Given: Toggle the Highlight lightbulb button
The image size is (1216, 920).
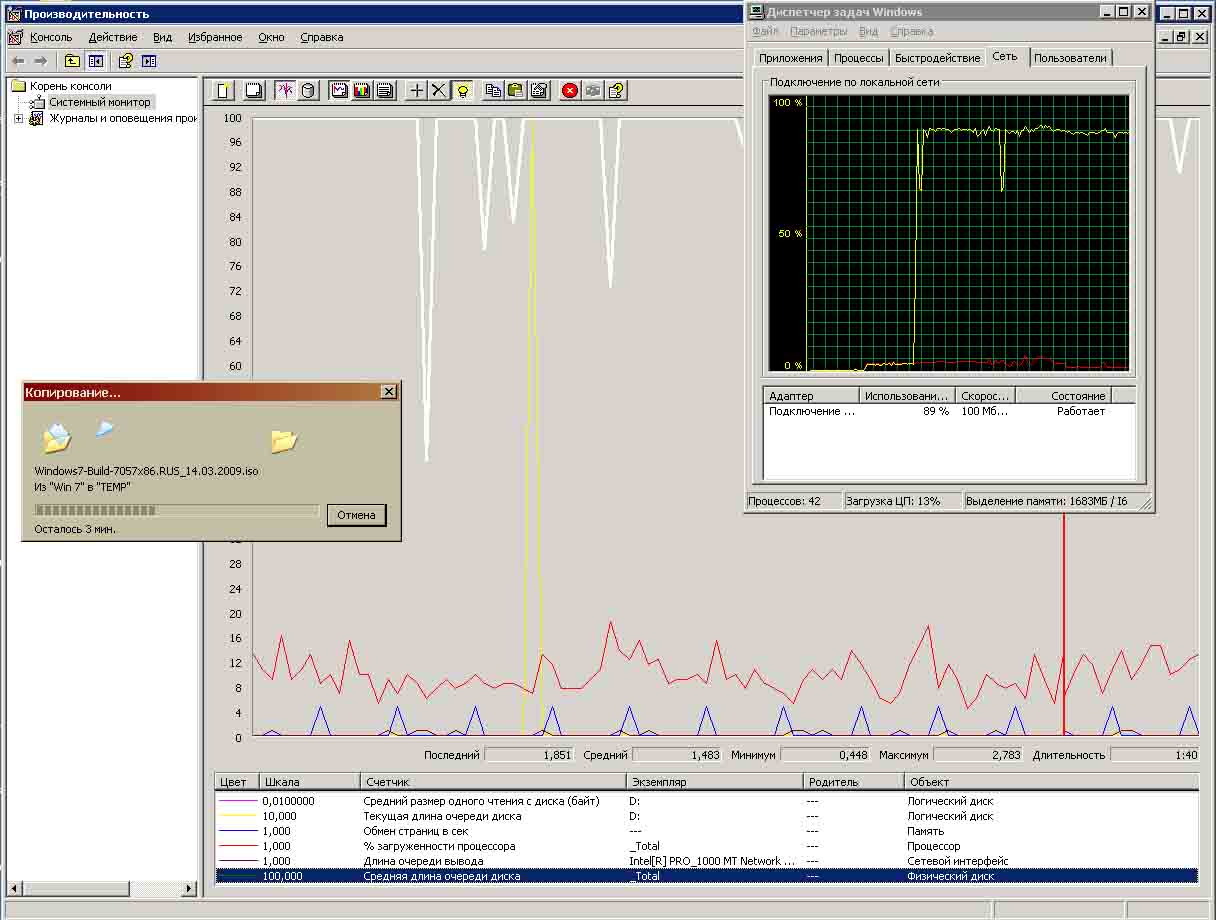Looking at the screenshot, I should pyautogui.click(x=462, y=91).
